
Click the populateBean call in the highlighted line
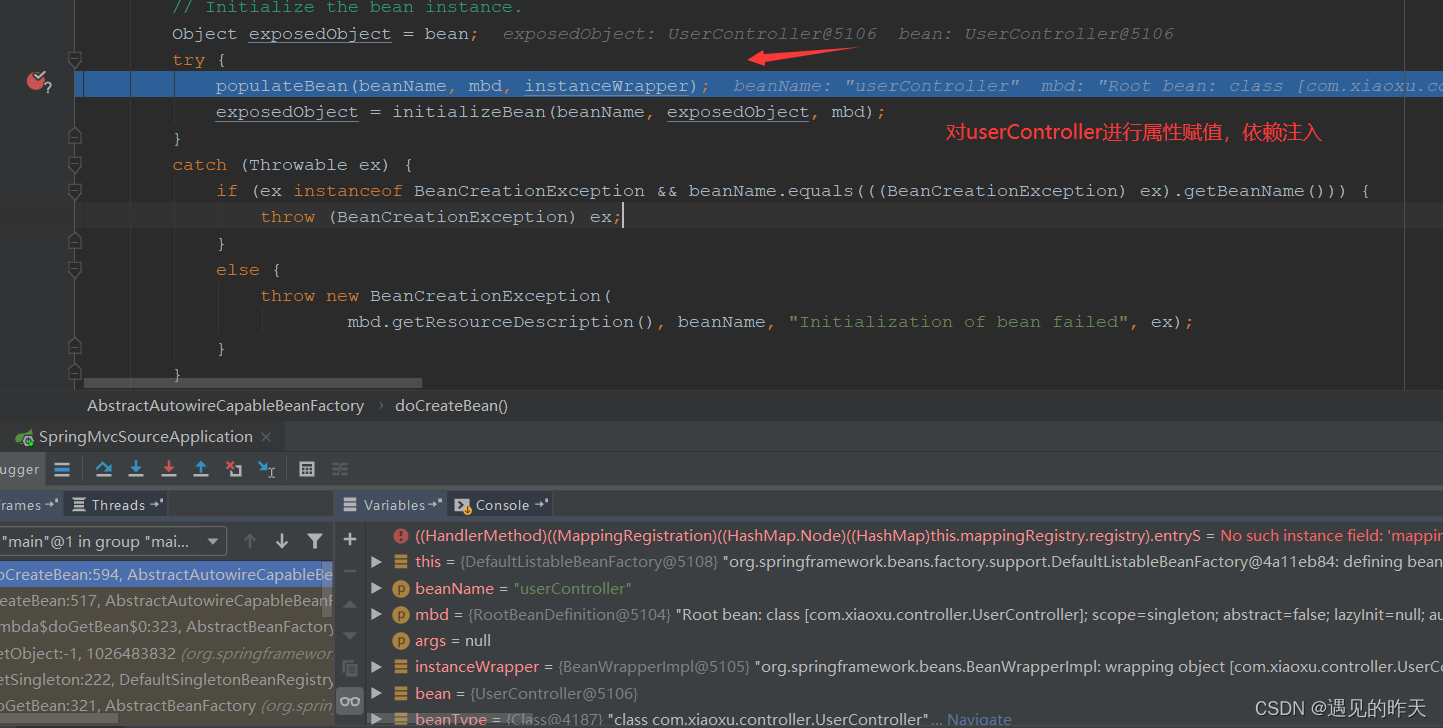click(282, 86)
